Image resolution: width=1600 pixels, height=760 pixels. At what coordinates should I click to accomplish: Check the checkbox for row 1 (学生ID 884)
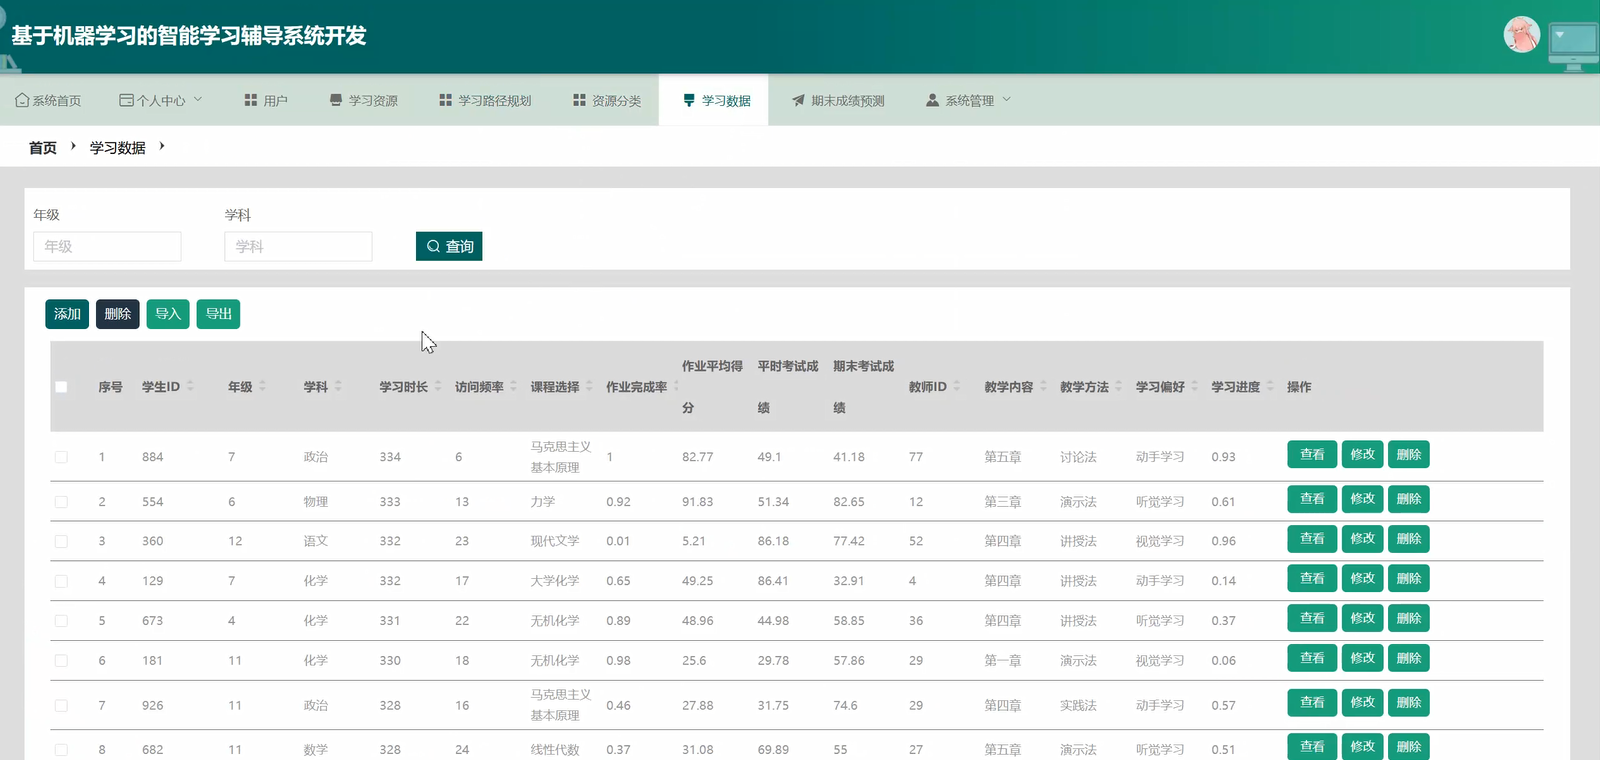pos(61,457)
